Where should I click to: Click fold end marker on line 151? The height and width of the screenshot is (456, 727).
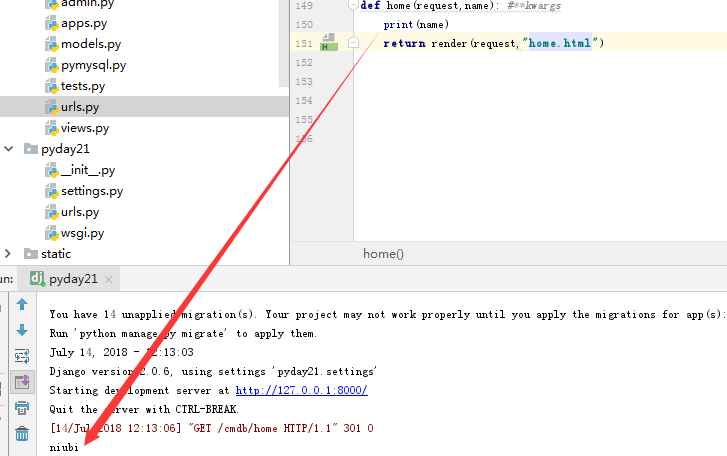[x=353, y=43]
